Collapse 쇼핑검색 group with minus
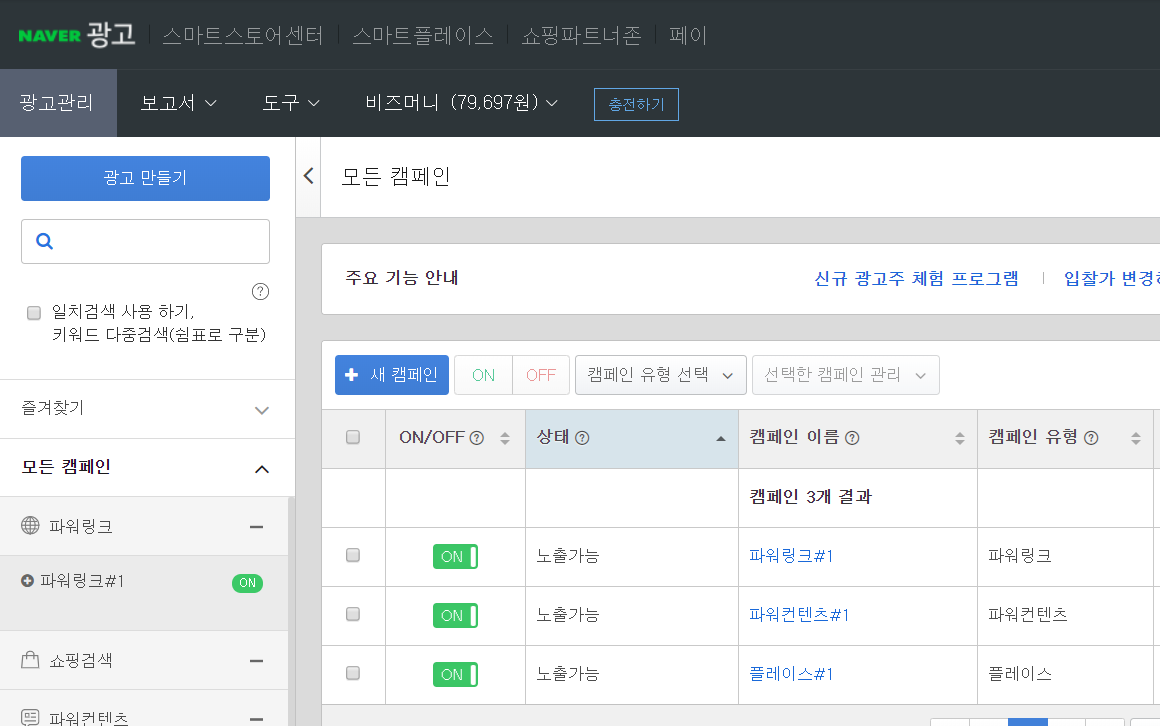Viewport: 1160px width, 726px height. (x=257, y=661)
